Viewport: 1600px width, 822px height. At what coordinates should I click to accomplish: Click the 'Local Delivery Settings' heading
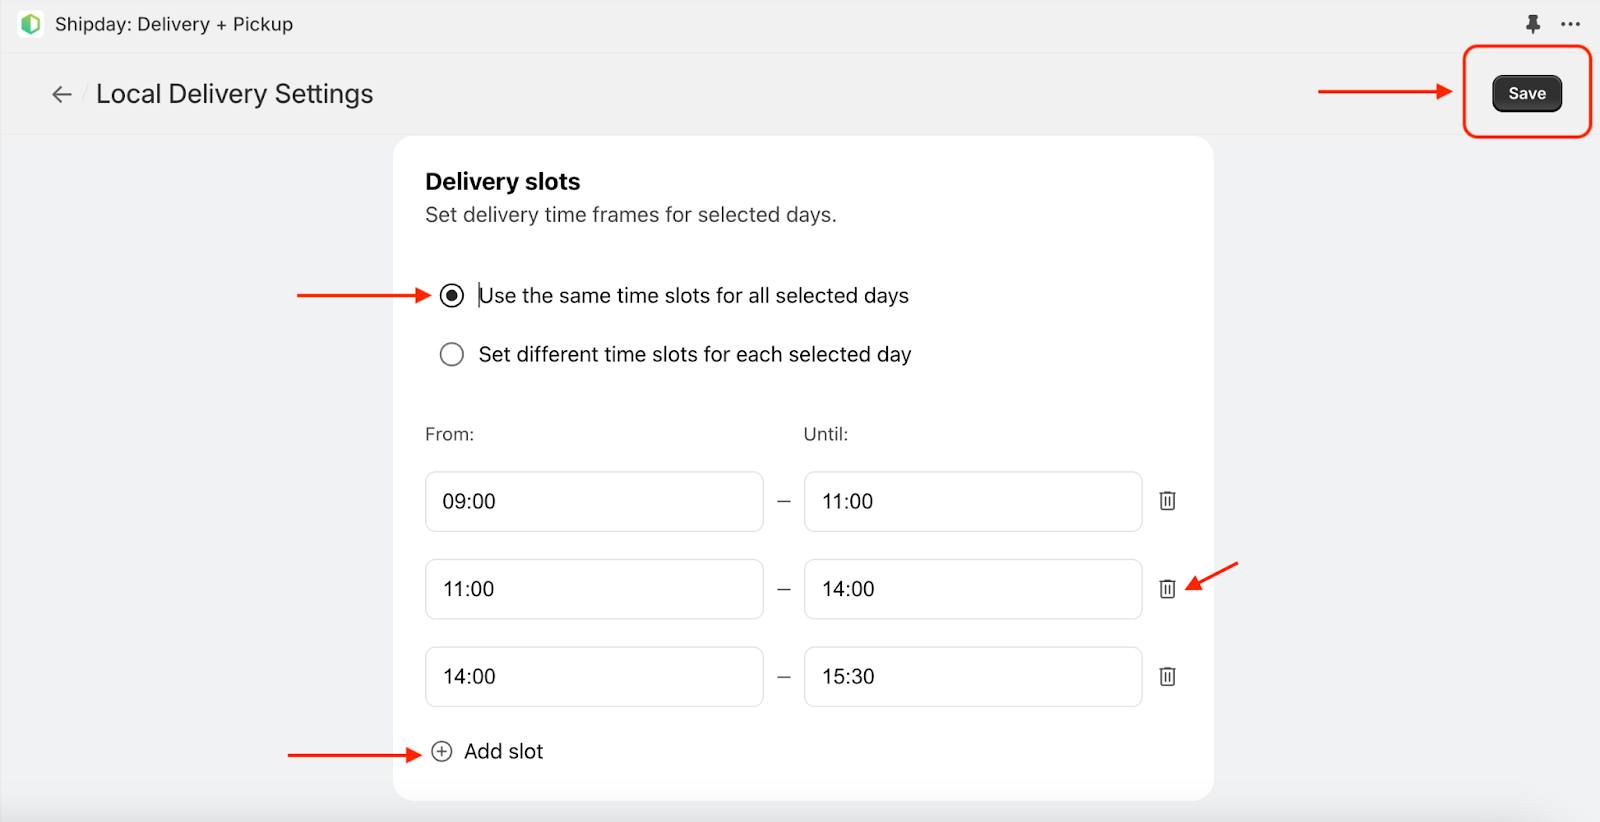[x=235, y=94]
